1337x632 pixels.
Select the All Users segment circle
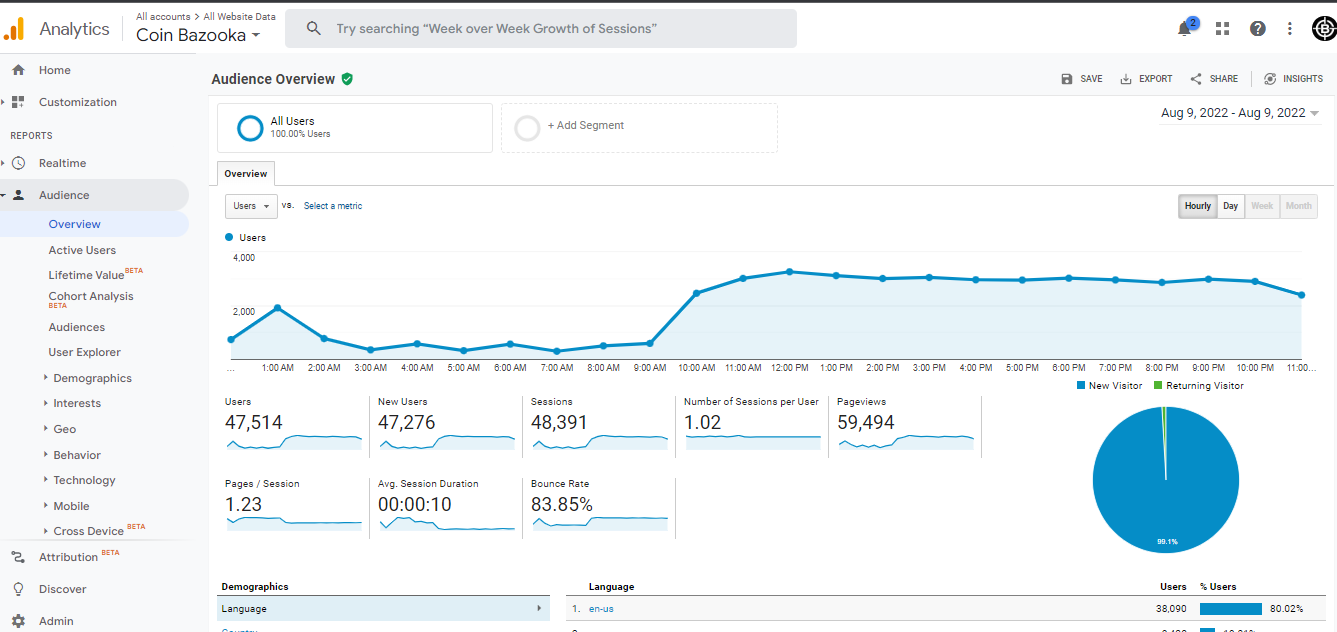pos(250,128)
